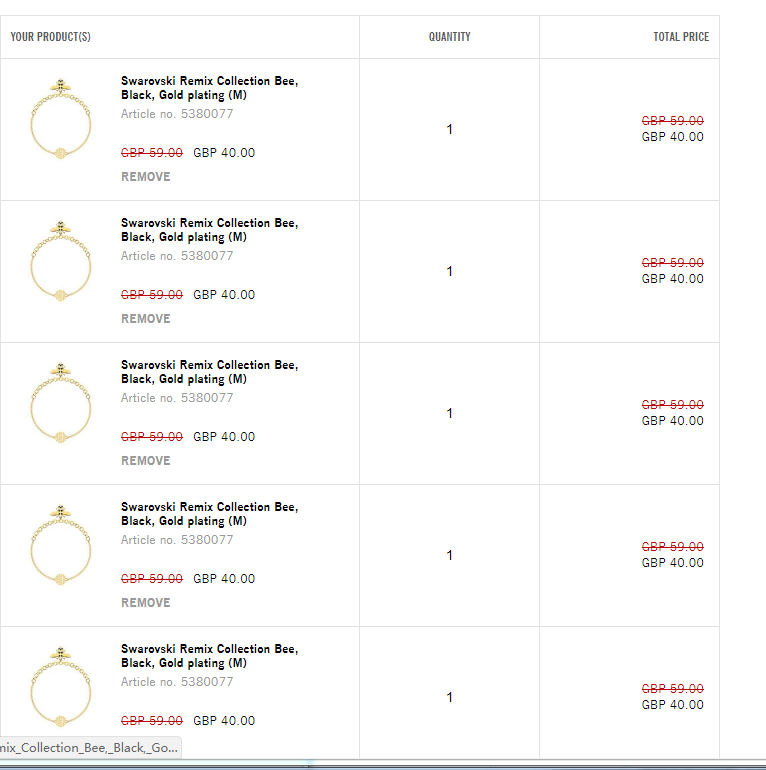Click the Your Product(s) column header
The height and width of the screenshot is (770, 766).
click(x=51, y=37)
